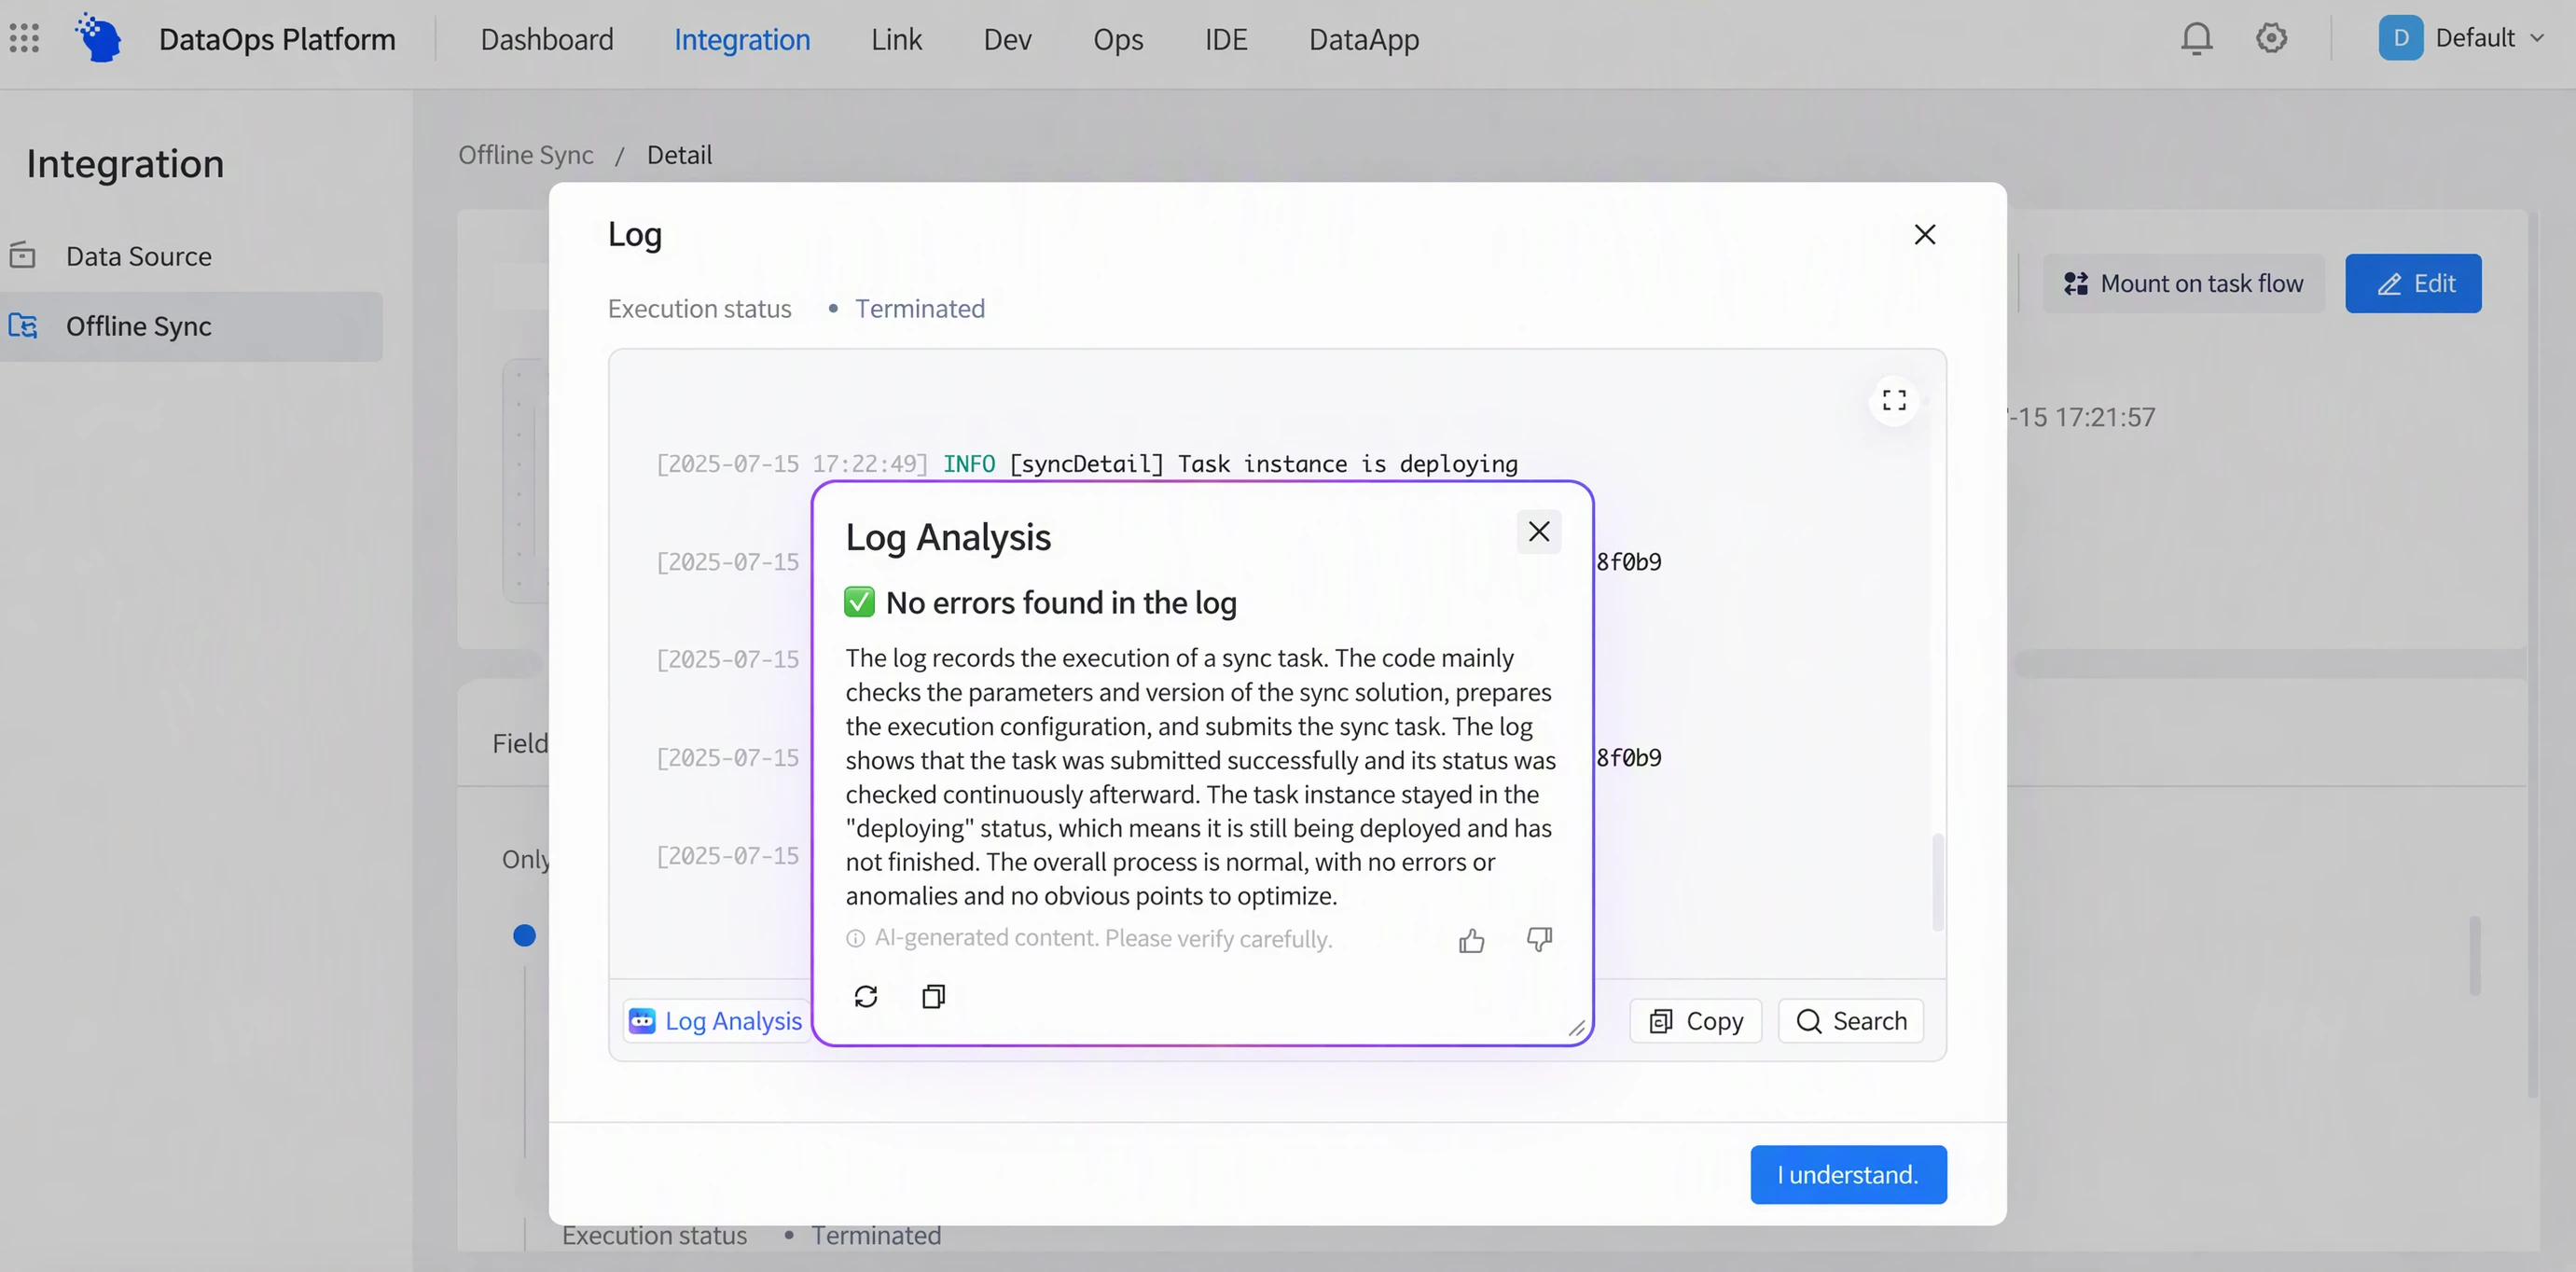This screenshot has width=2576, height=1272.
Task: Click the Edit button
Action: (x=2413, y=283)
